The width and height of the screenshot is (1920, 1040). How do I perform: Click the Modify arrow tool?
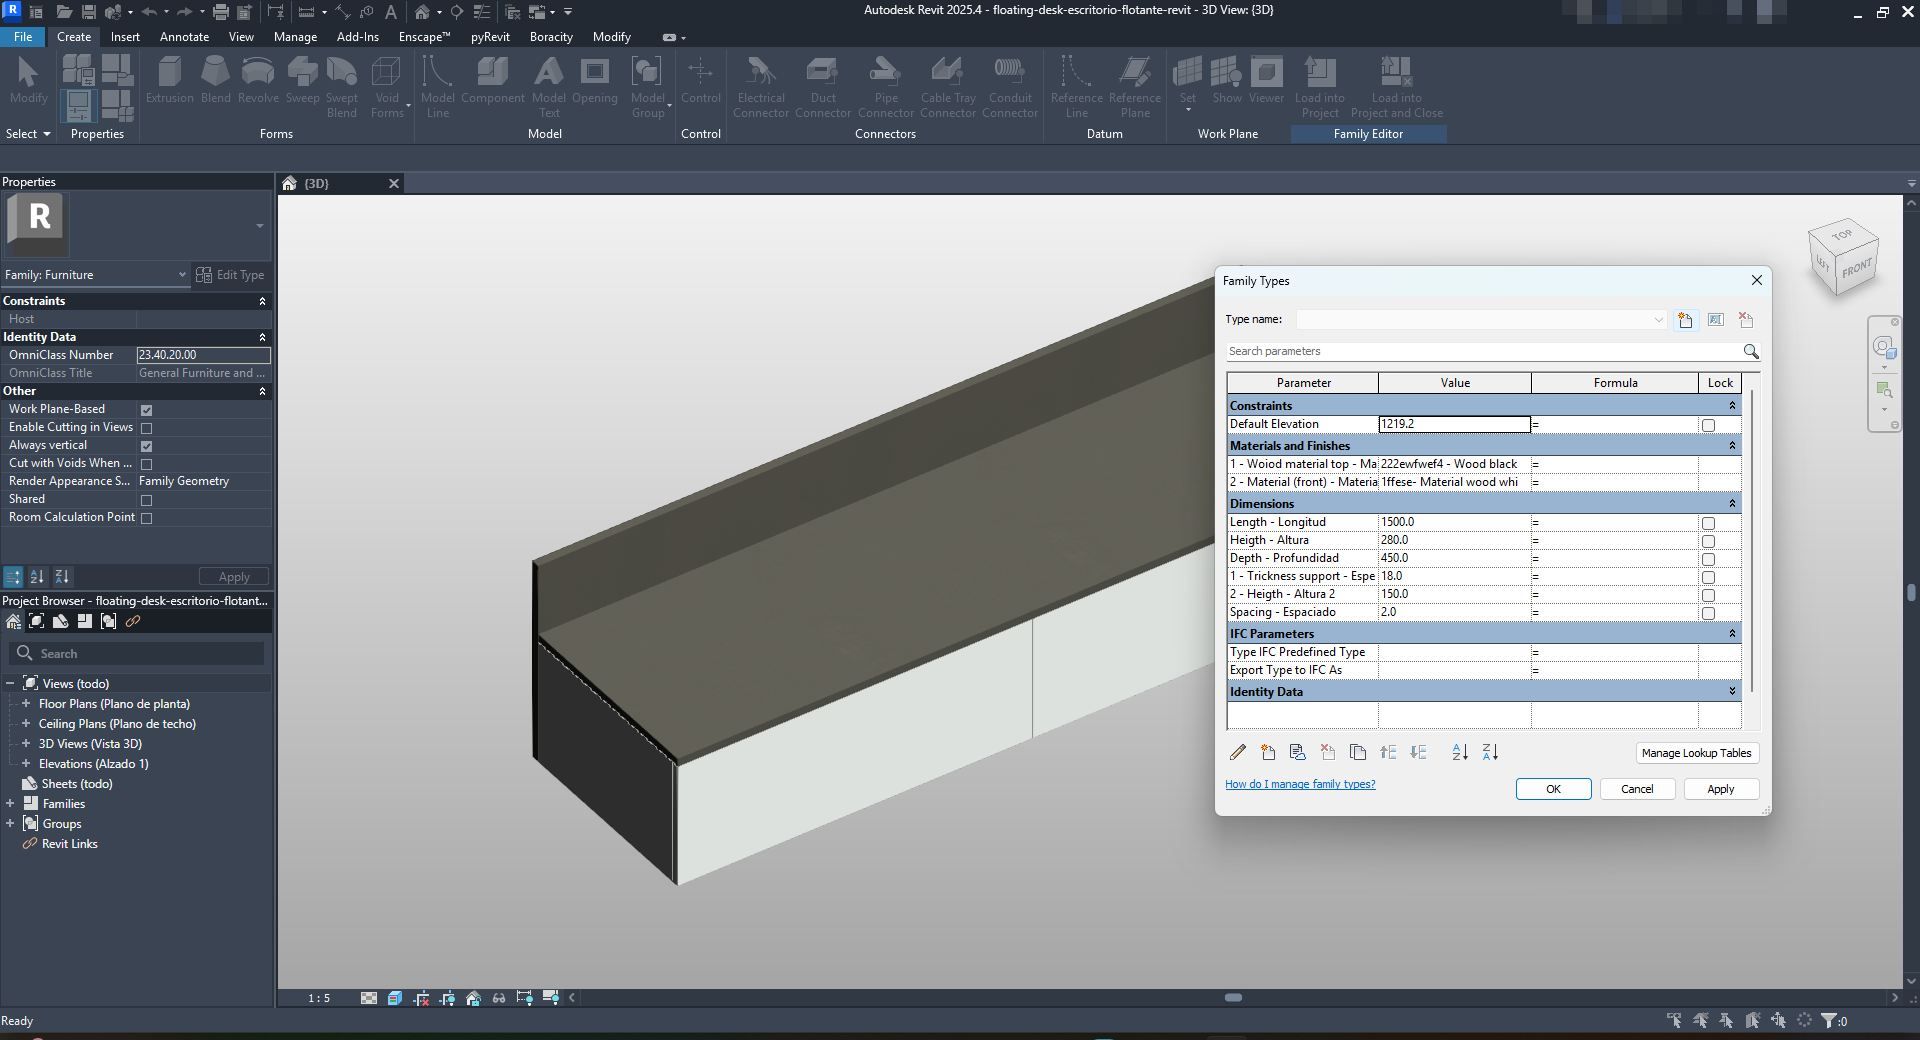[28, 80]
